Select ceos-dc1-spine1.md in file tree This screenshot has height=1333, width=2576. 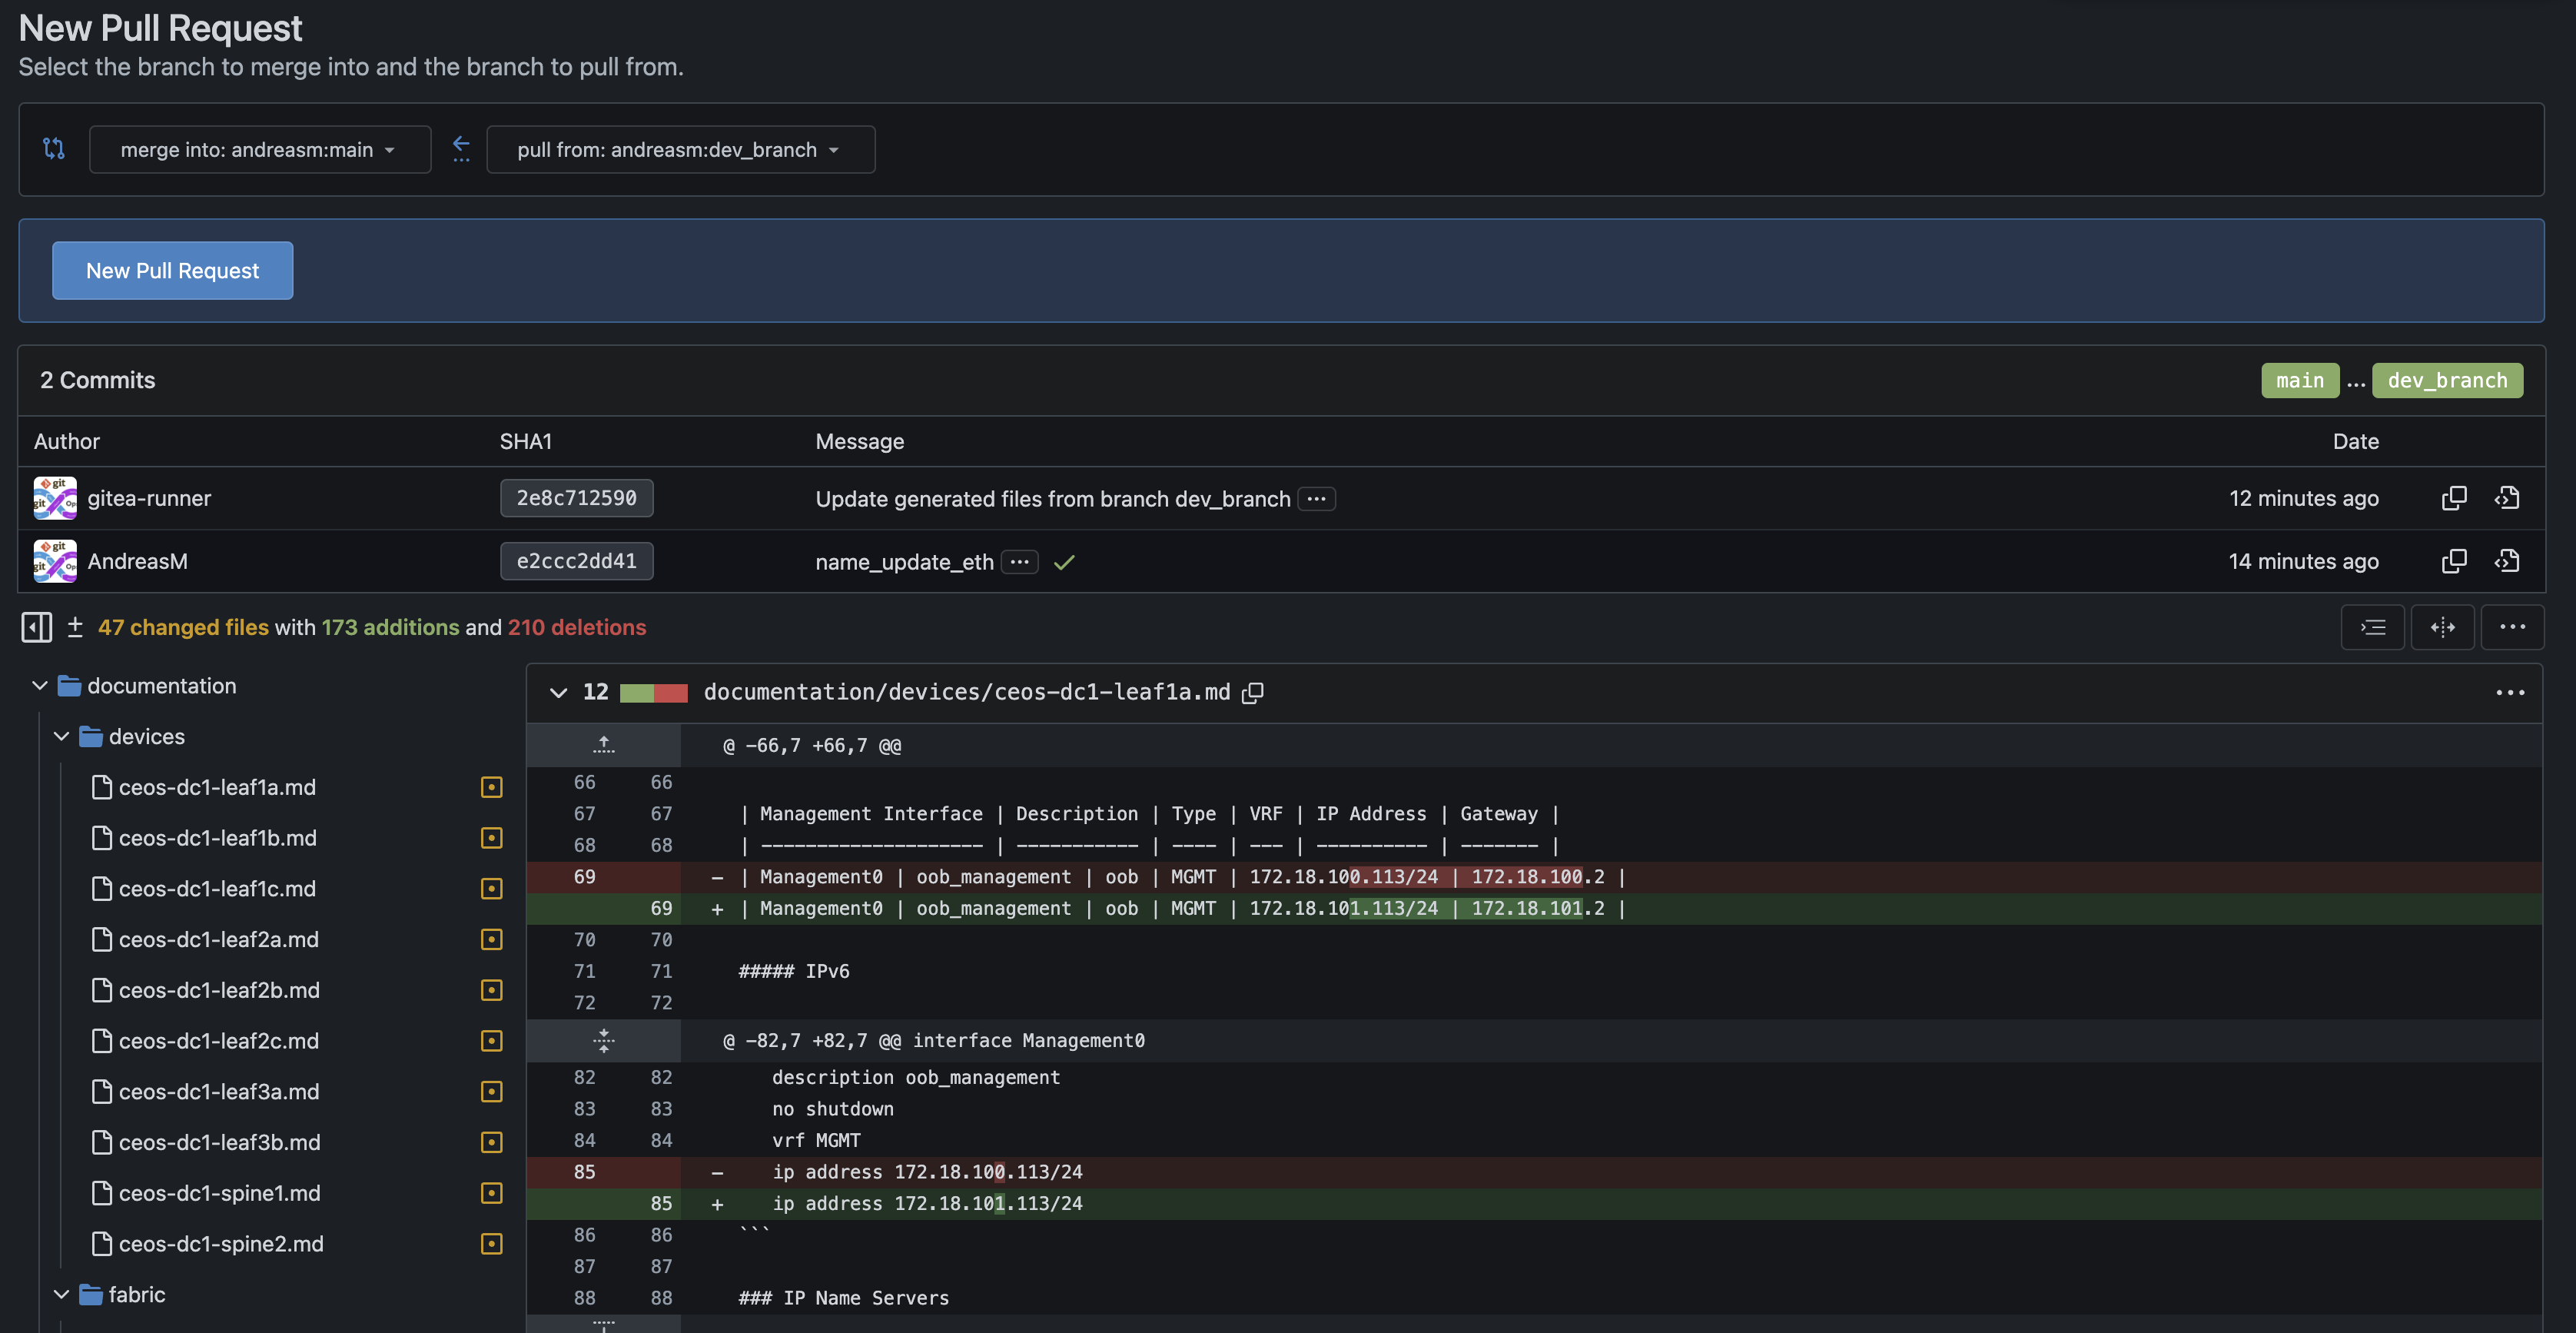[x=220, y=1193]
